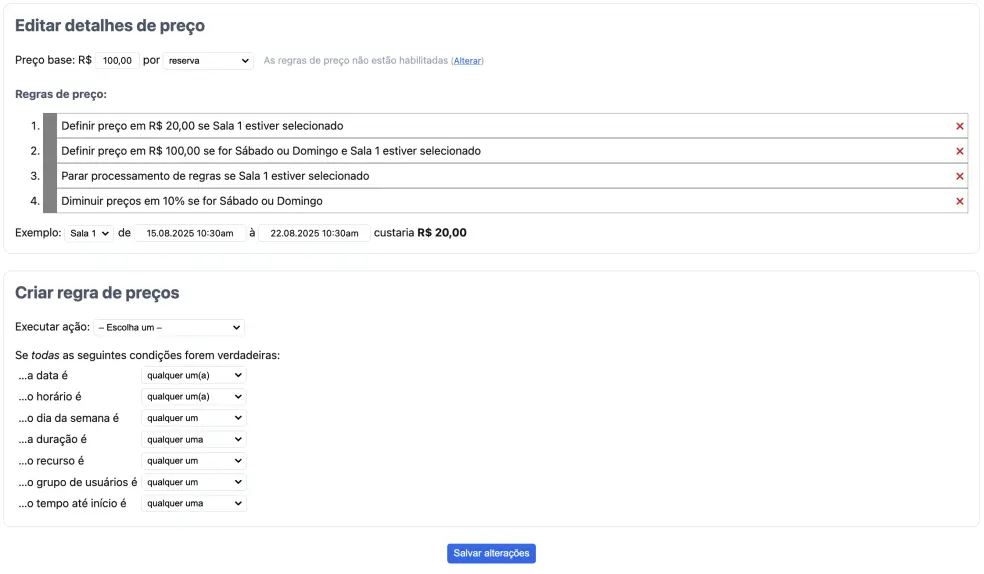Grab the gray drag handle of rule 1

point(50,125)
